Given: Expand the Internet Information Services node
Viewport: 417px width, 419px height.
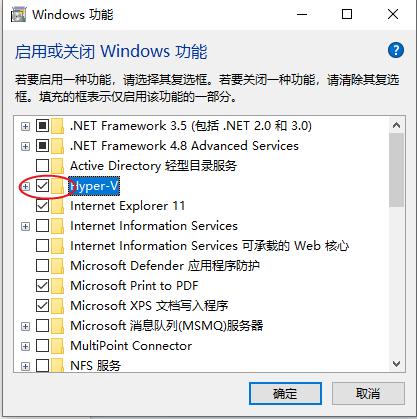Looking at the screenshot, I should coord(25,226).
